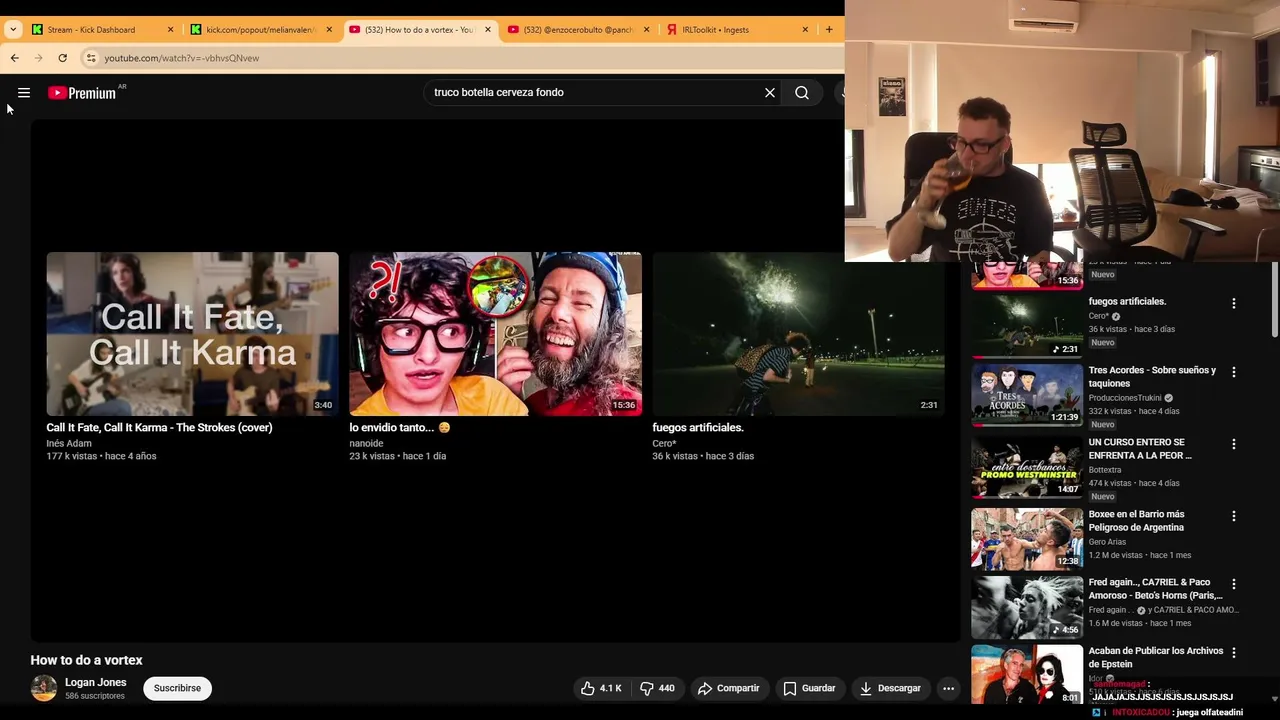Open options menu for 'Fred again..' video
Screen dimensions: 1280x720
[1234, 584]
